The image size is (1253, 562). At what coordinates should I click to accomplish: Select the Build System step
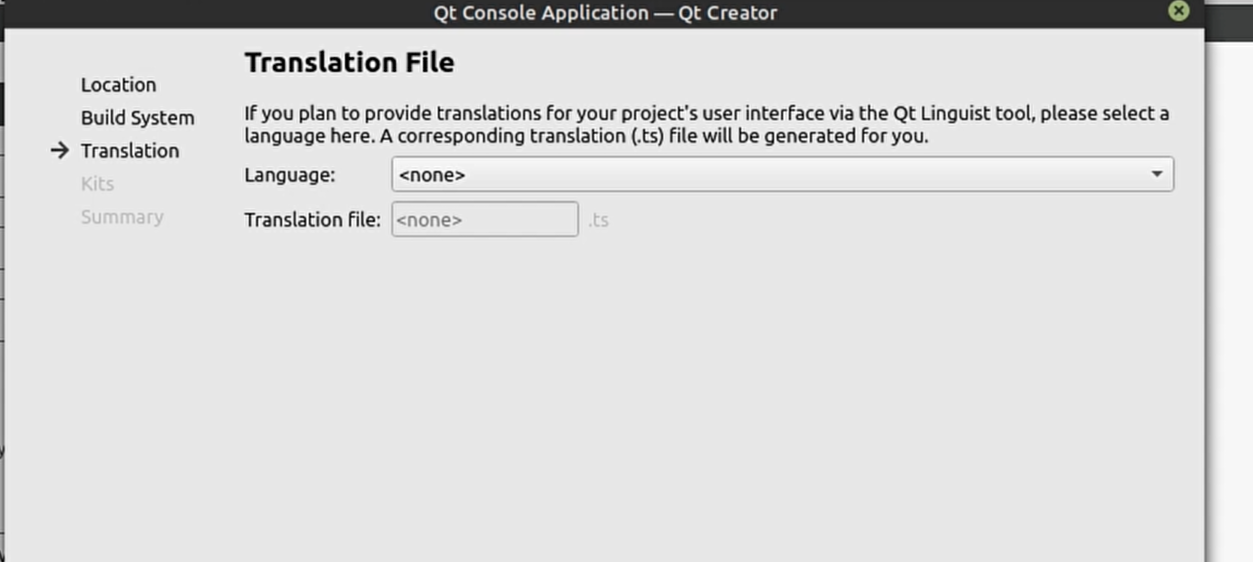tap(137, 118)
